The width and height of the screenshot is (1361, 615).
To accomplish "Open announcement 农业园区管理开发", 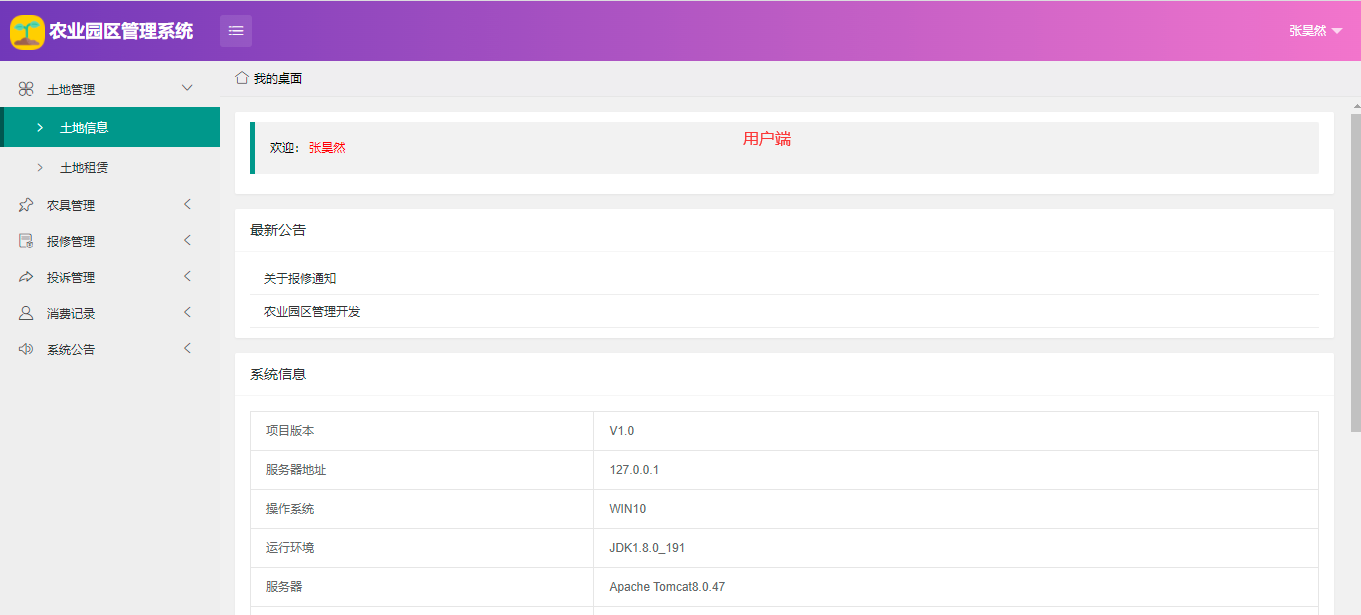I will click(x=312, y=311).
